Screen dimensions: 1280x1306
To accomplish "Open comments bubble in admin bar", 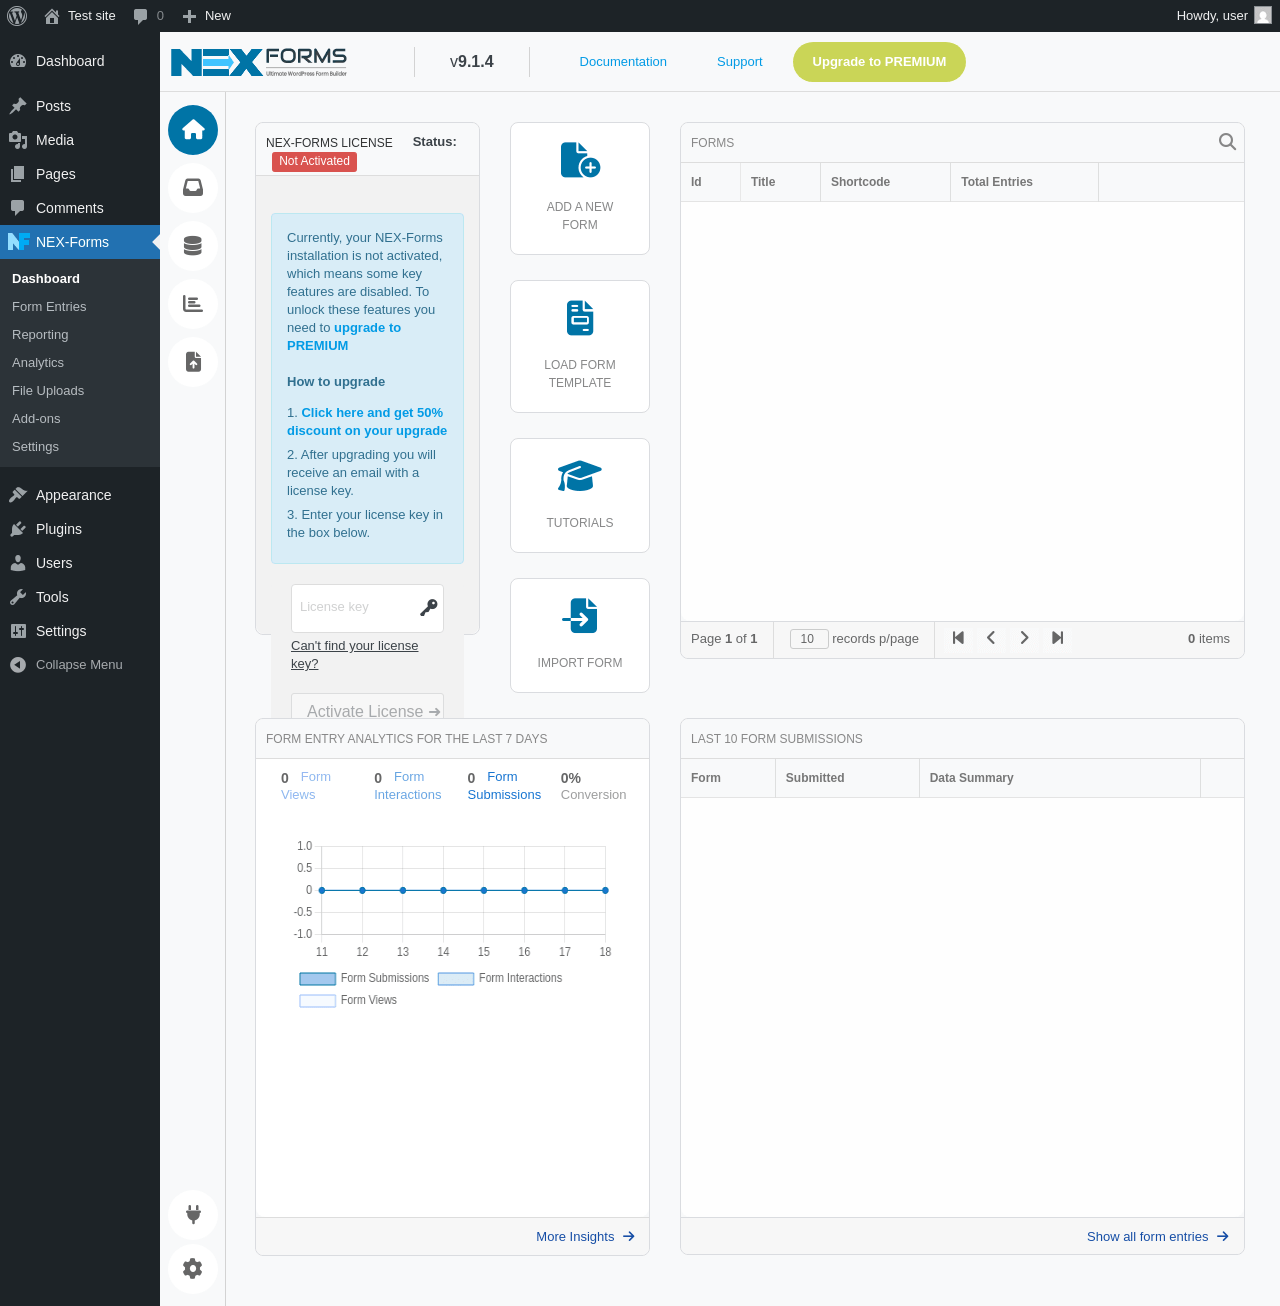I will 148,16.
